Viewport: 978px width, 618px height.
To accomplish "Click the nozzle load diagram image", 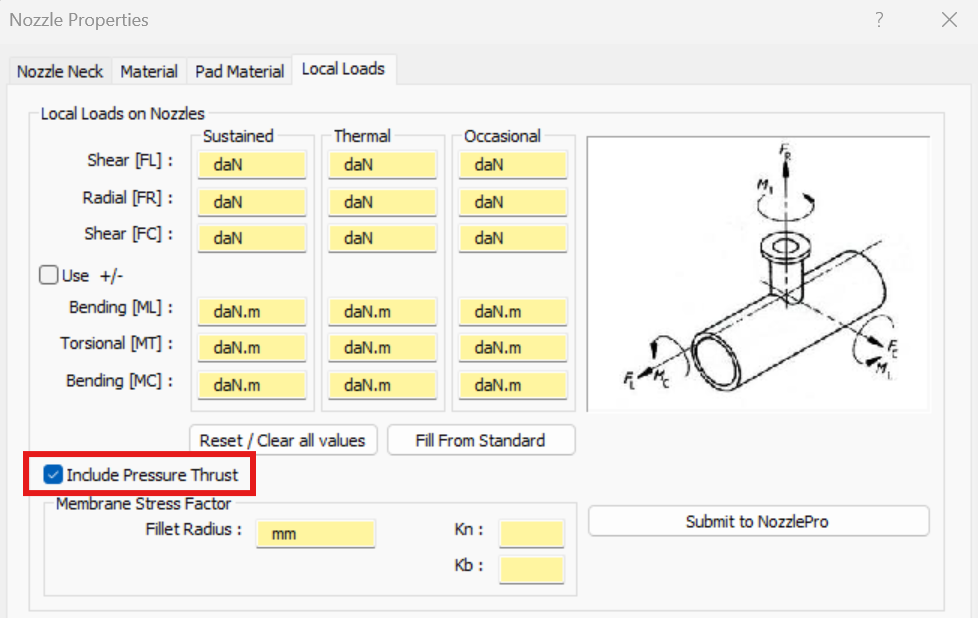I will pyautogui.click(x=757, y=274).
